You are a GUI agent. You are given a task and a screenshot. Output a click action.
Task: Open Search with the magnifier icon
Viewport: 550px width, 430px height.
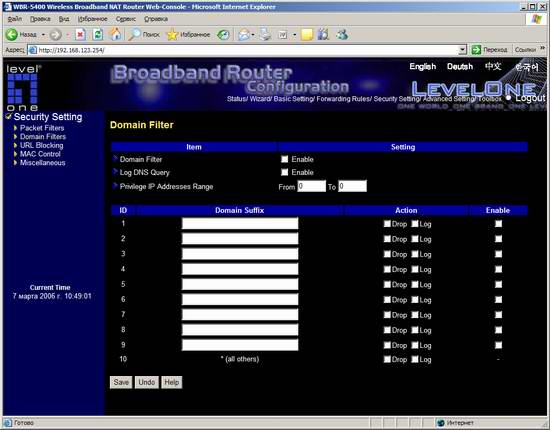(x=134, y=34)
